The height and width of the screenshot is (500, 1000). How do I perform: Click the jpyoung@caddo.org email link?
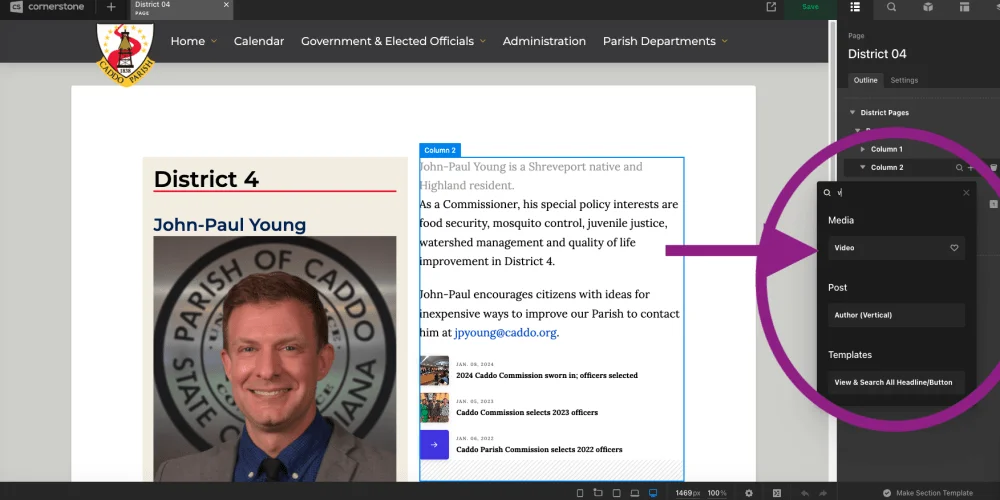point(505,333)
